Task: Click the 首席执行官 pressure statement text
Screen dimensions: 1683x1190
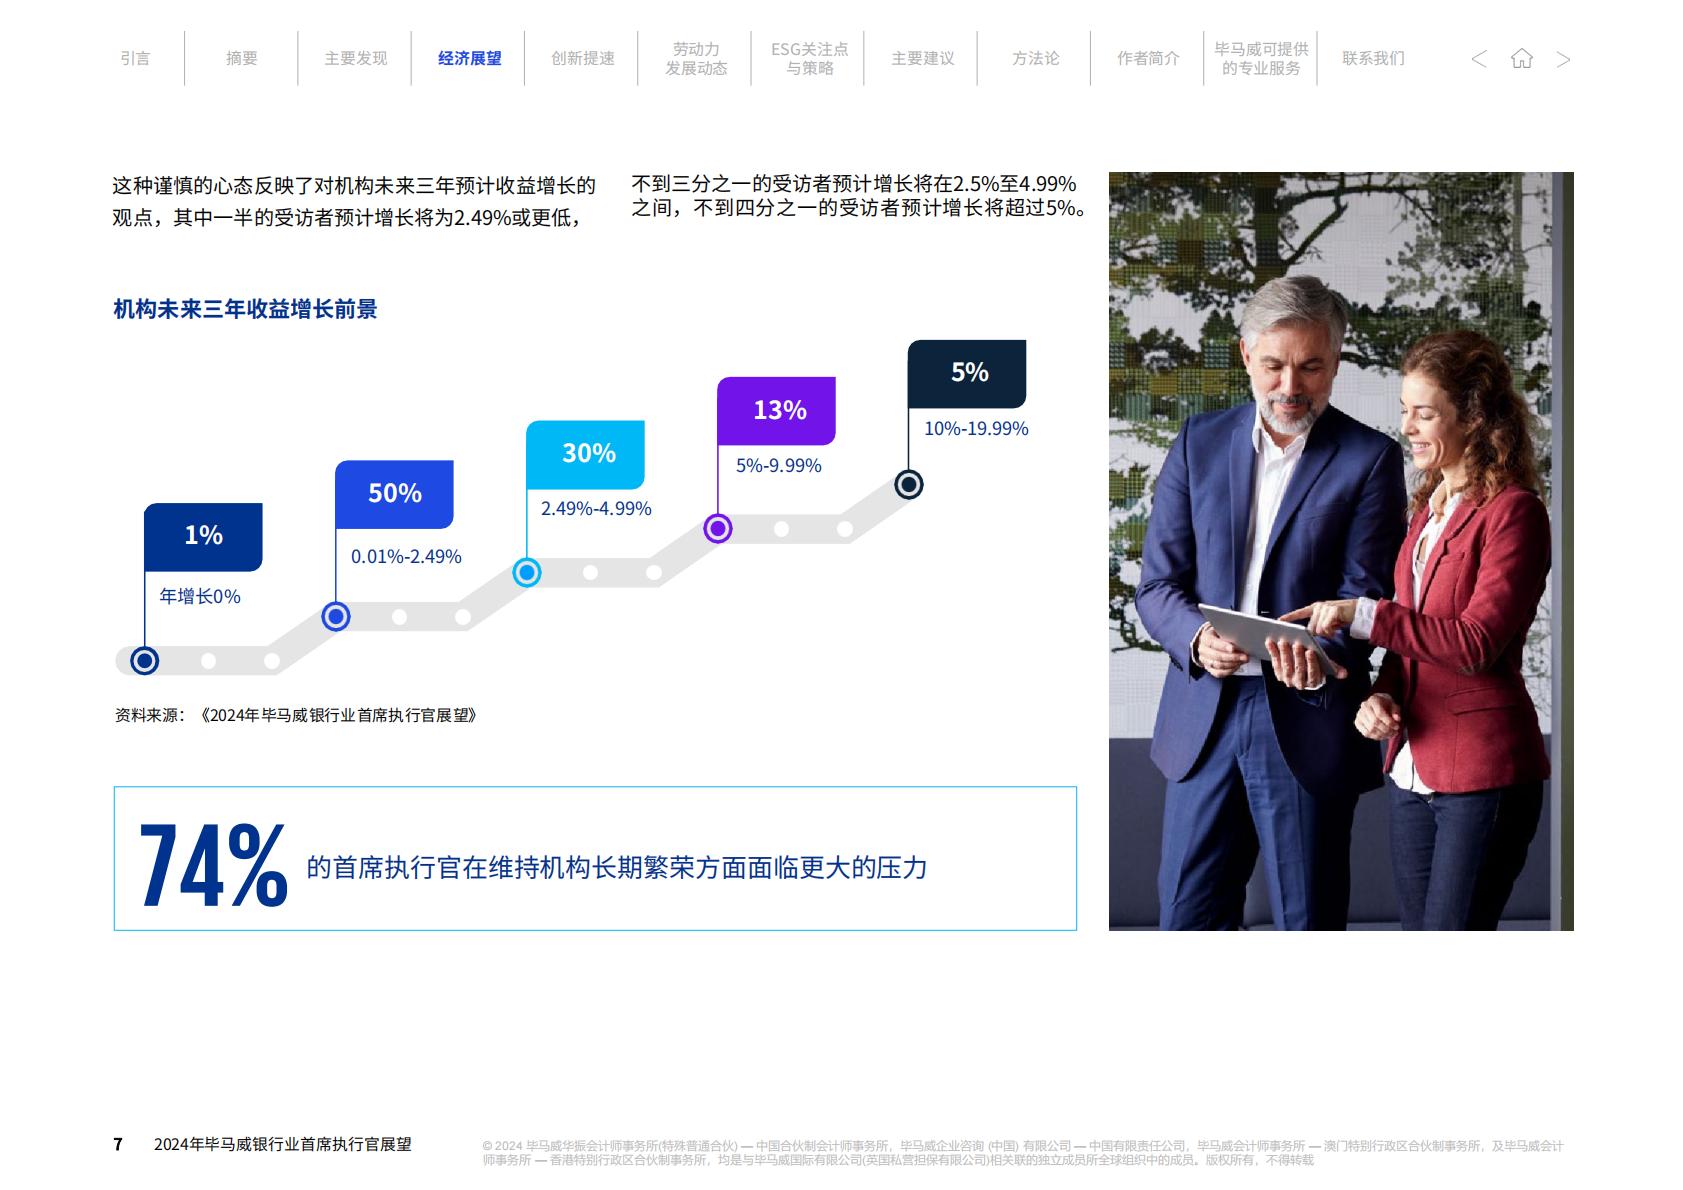Action: pyautogui.click(x=617, y=867)
